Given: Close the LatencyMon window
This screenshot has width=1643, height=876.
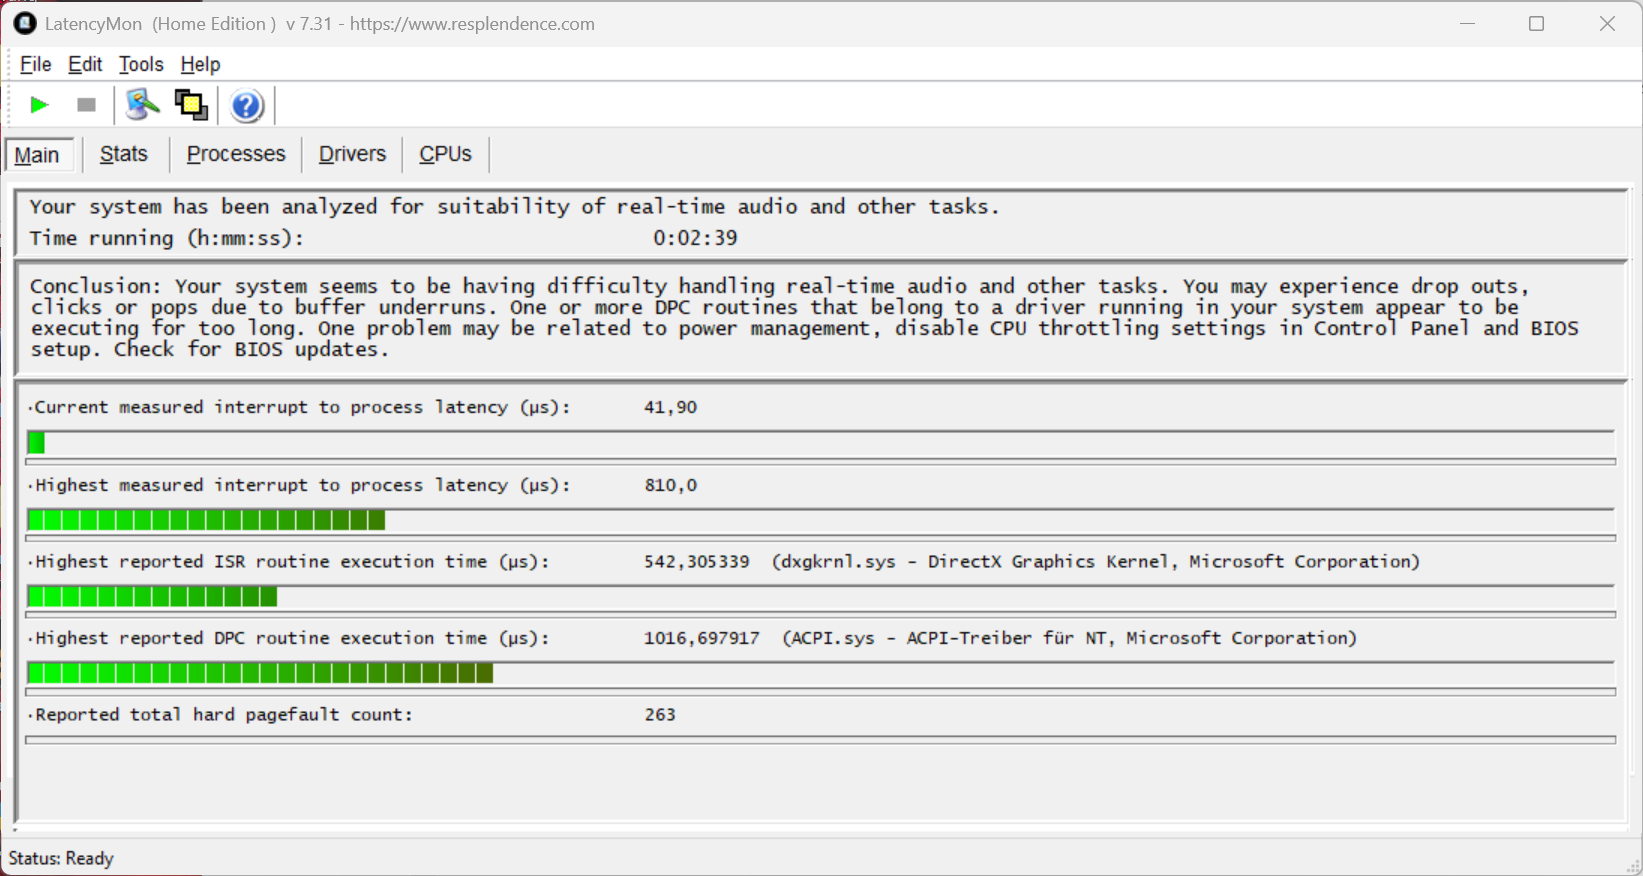Looking at the screenshot, I should point(1607,23).
